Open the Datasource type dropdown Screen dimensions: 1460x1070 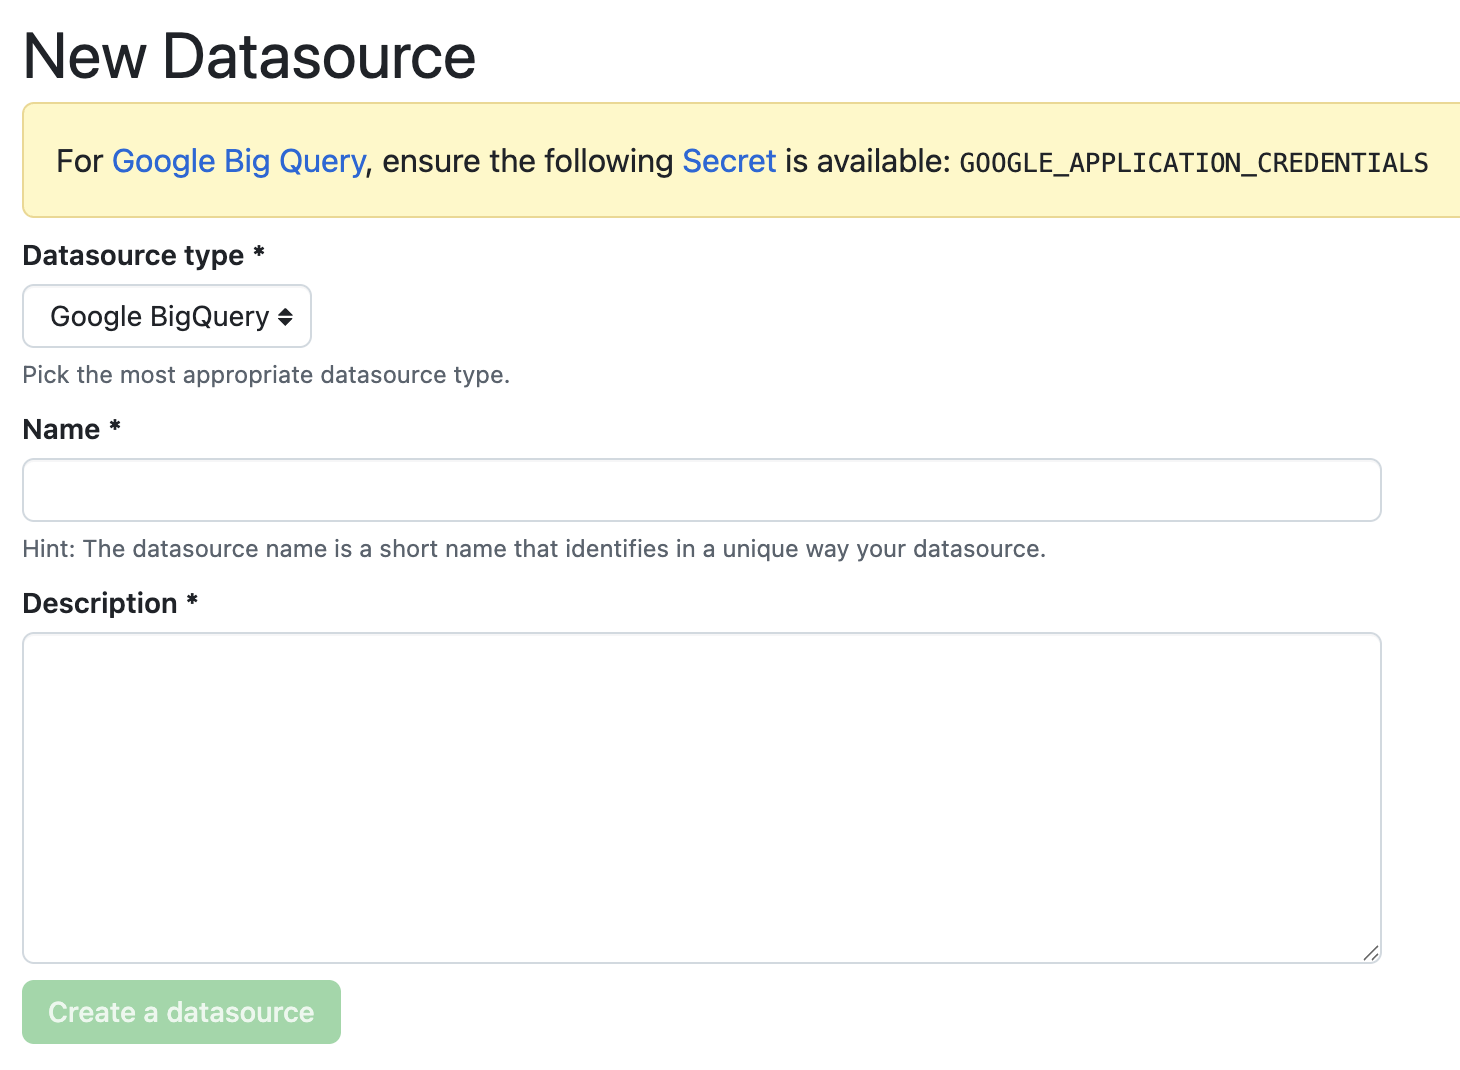[167, 316]
